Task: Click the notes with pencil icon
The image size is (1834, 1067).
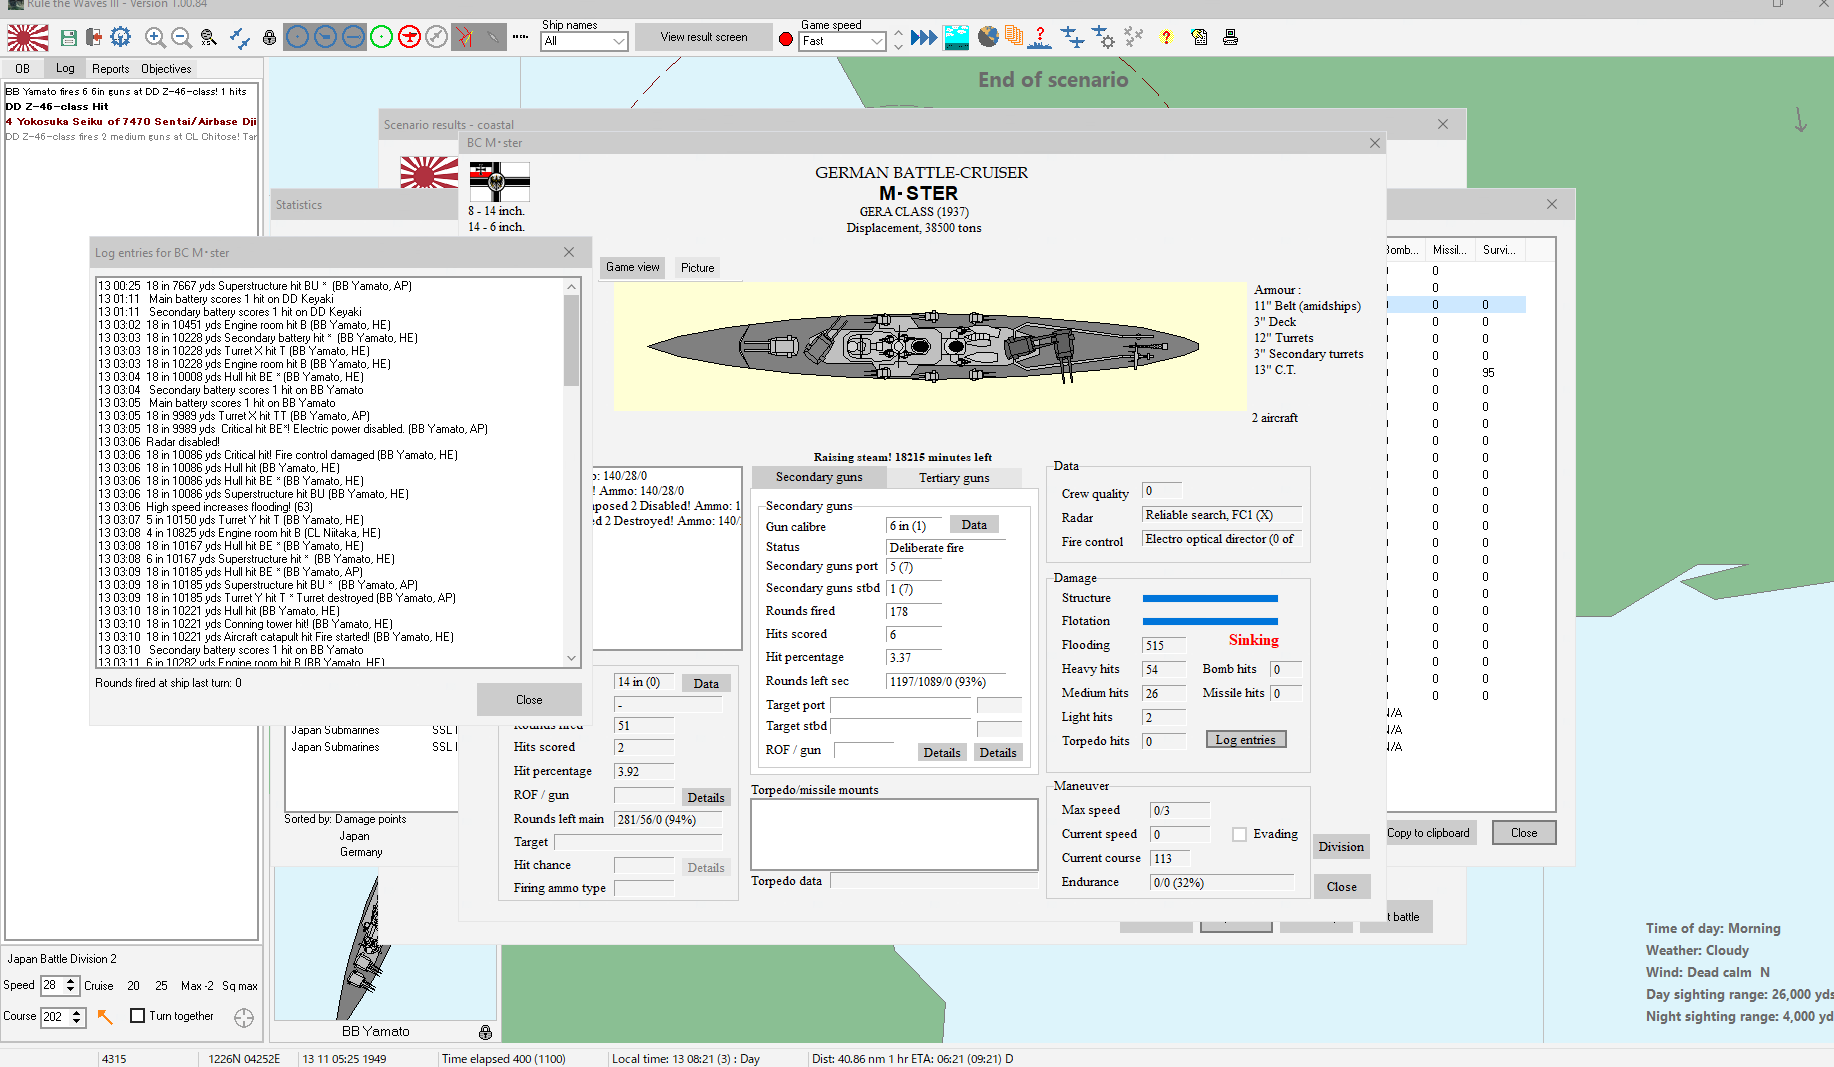Action: pyautogui.click(x=1199, y=38)
